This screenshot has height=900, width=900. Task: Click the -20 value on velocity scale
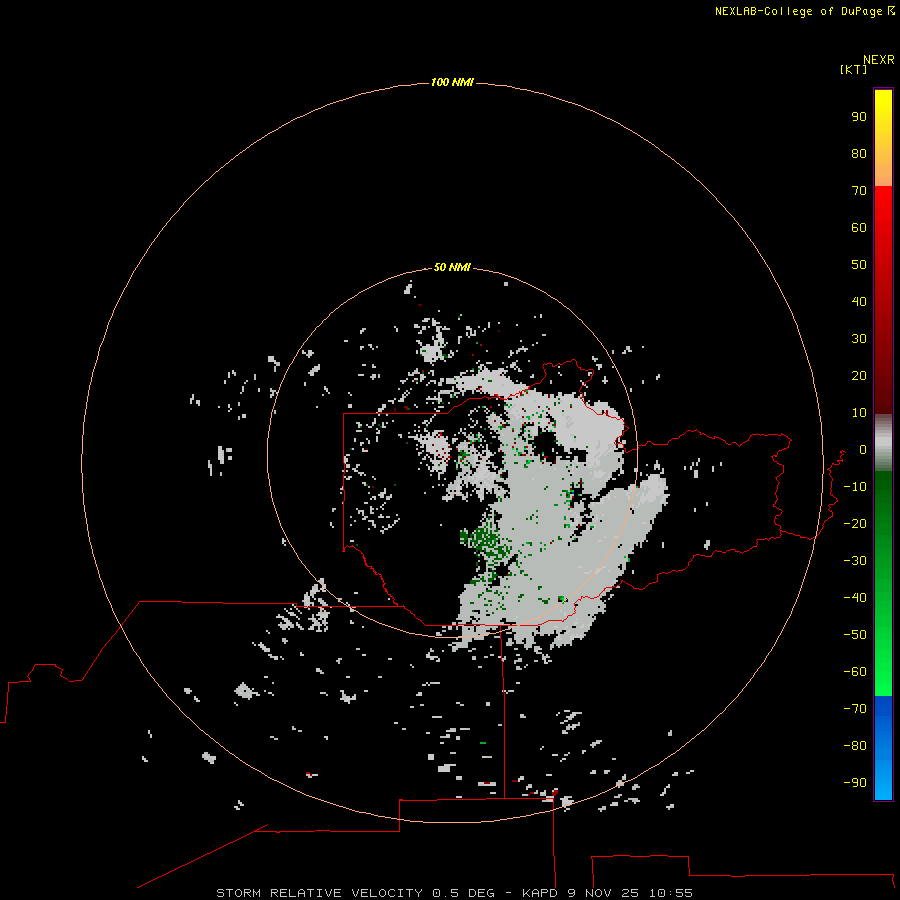click(855, 523)
